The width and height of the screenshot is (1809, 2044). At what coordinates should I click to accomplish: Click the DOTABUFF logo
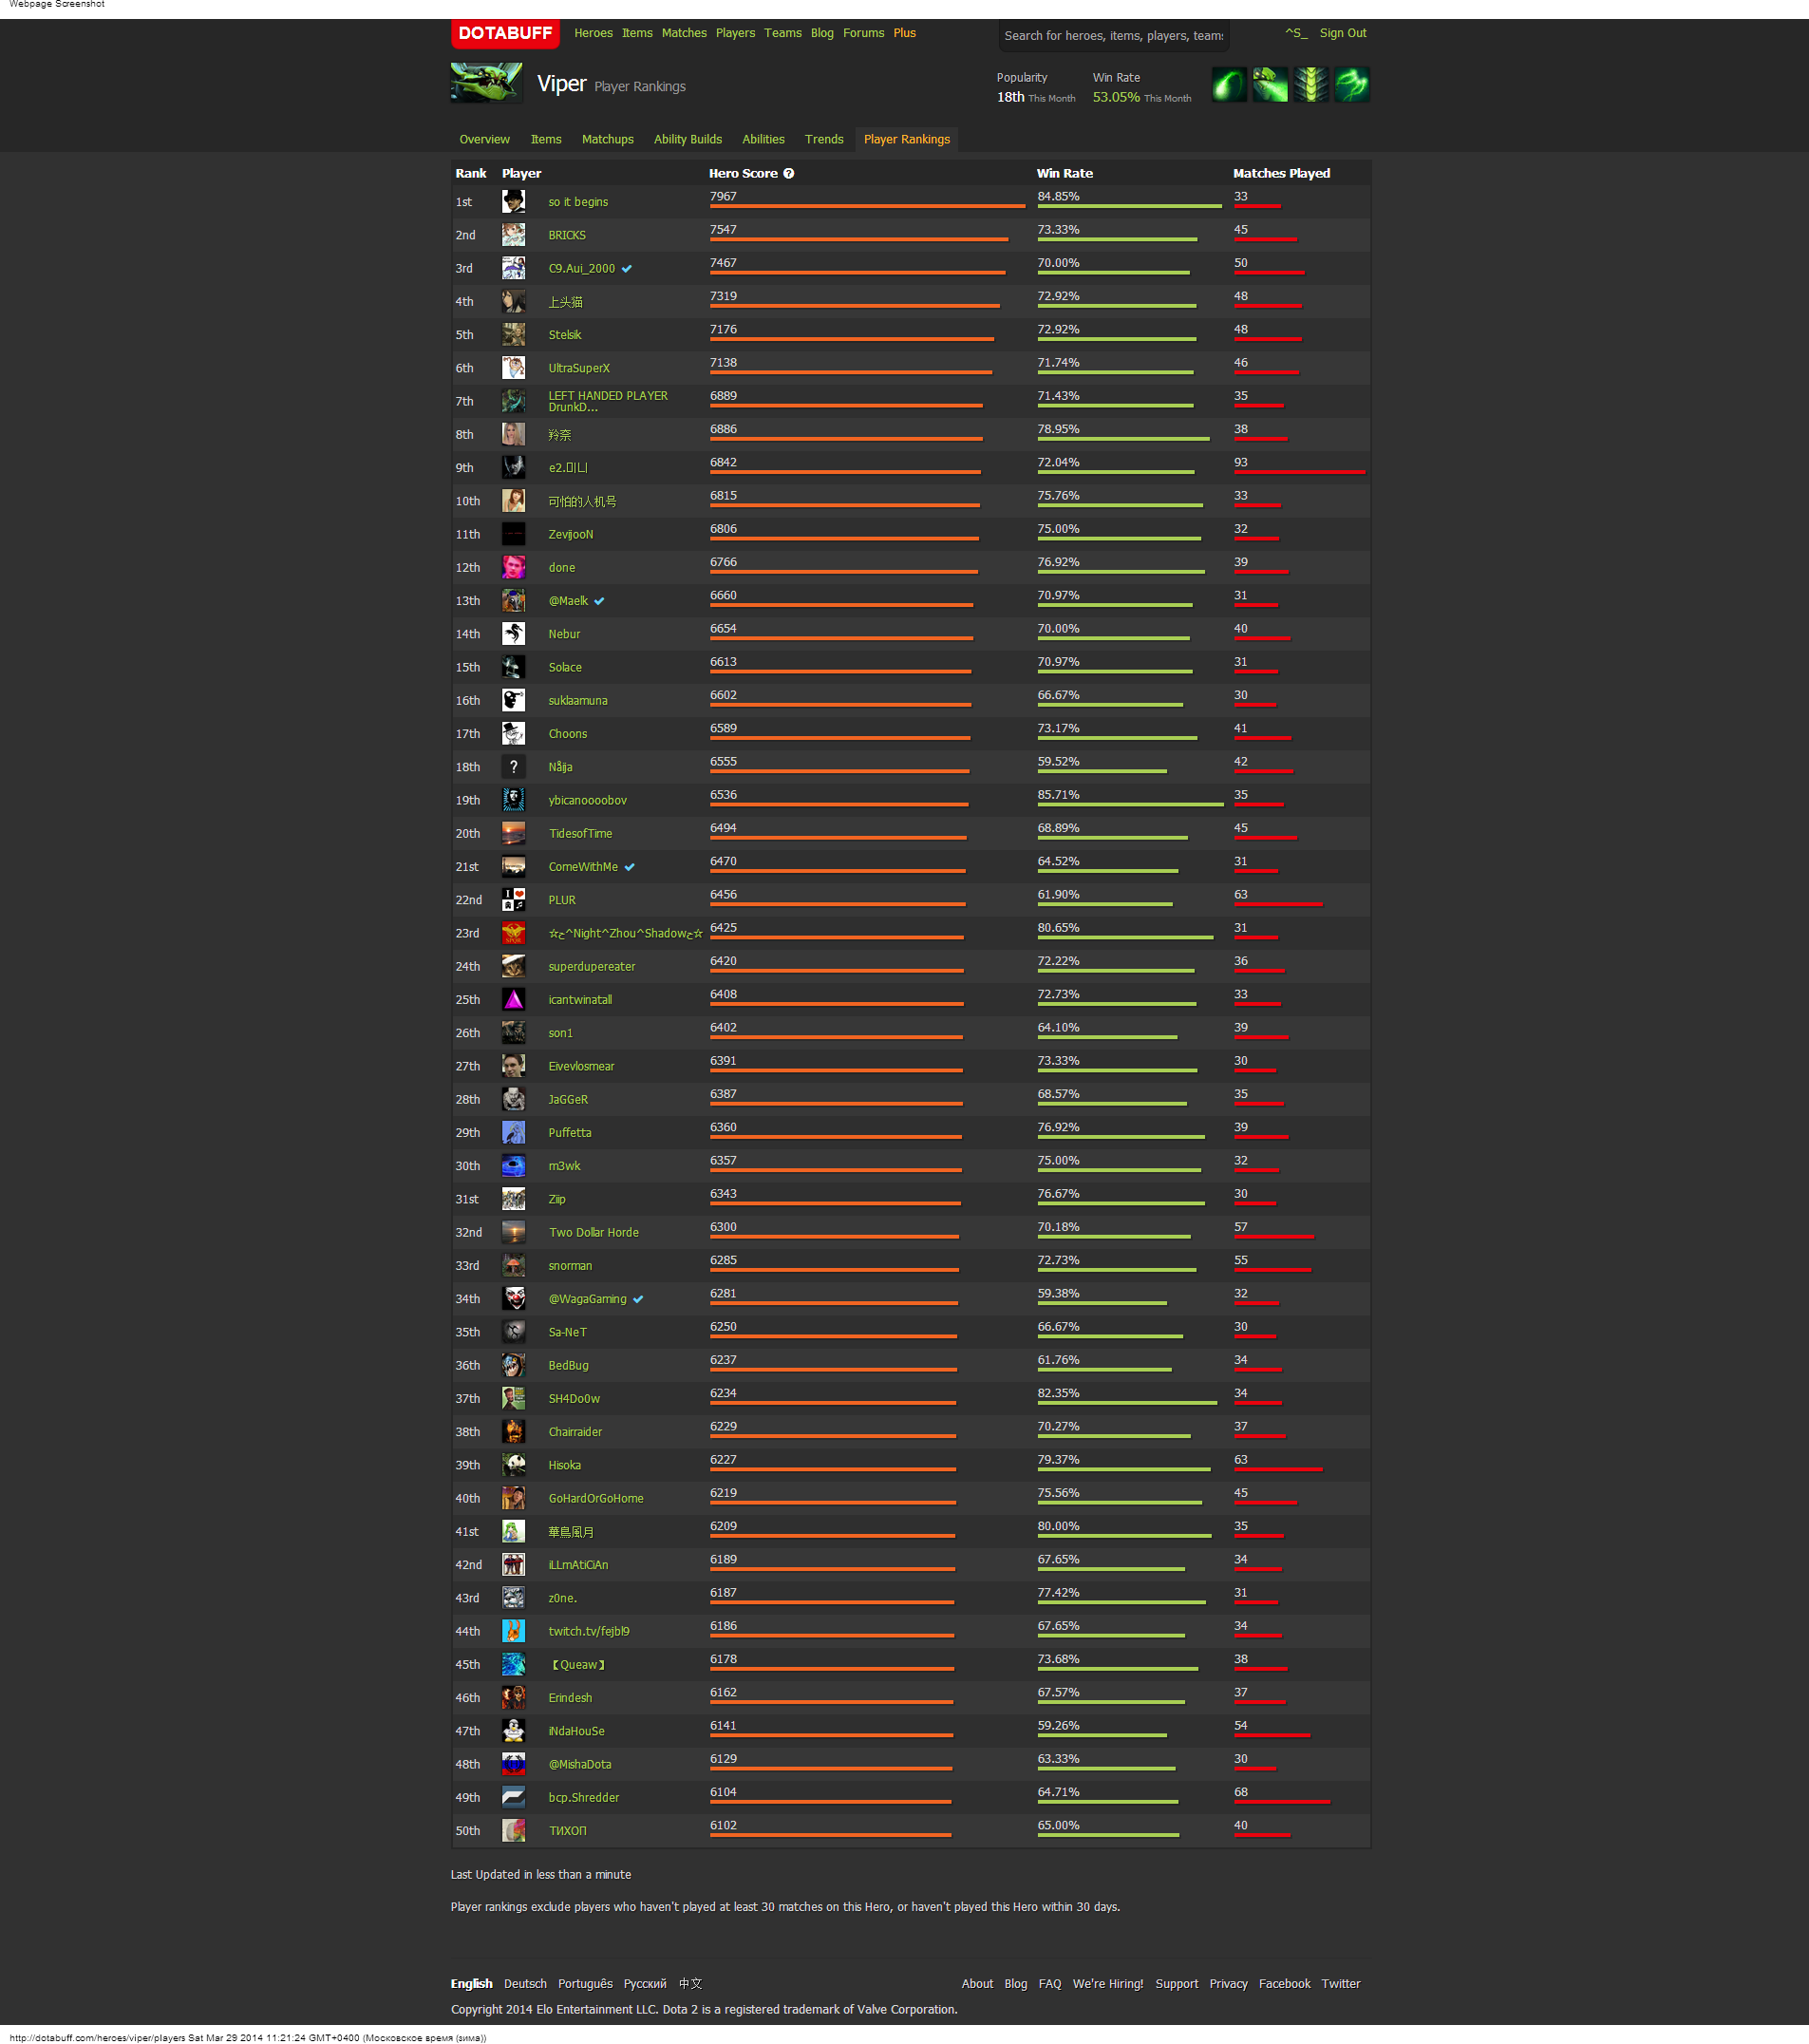504,33
